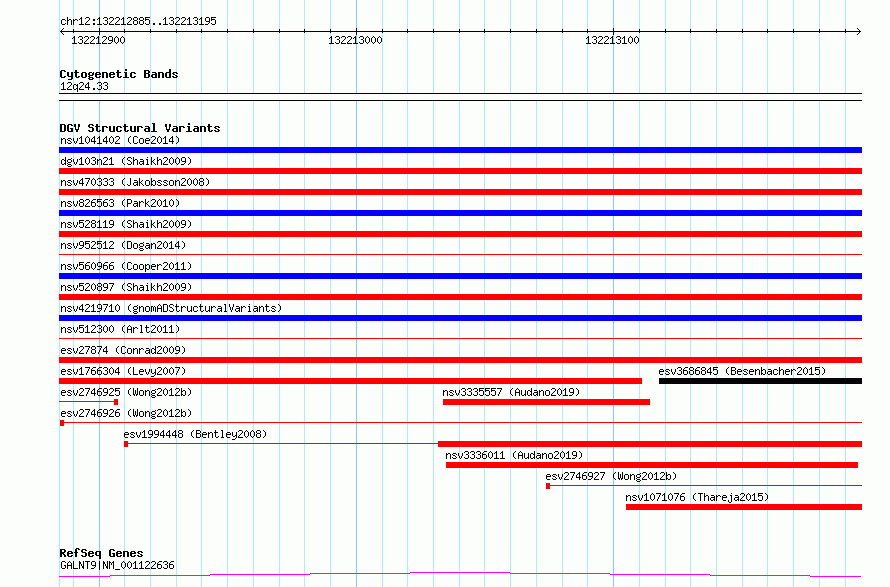
Task: Select the nsv3336011 (Audano2019) label
Action: pyautogui.click(x=514, y=455)
